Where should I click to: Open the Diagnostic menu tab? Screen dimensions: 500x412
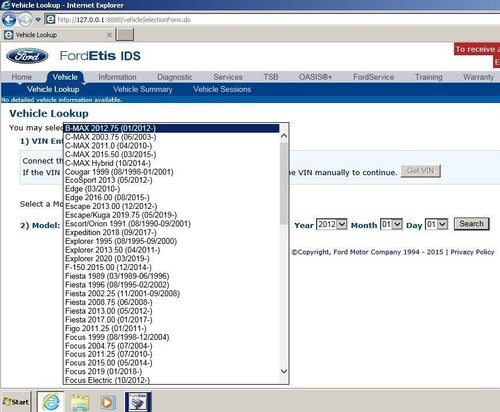(175, 77)
